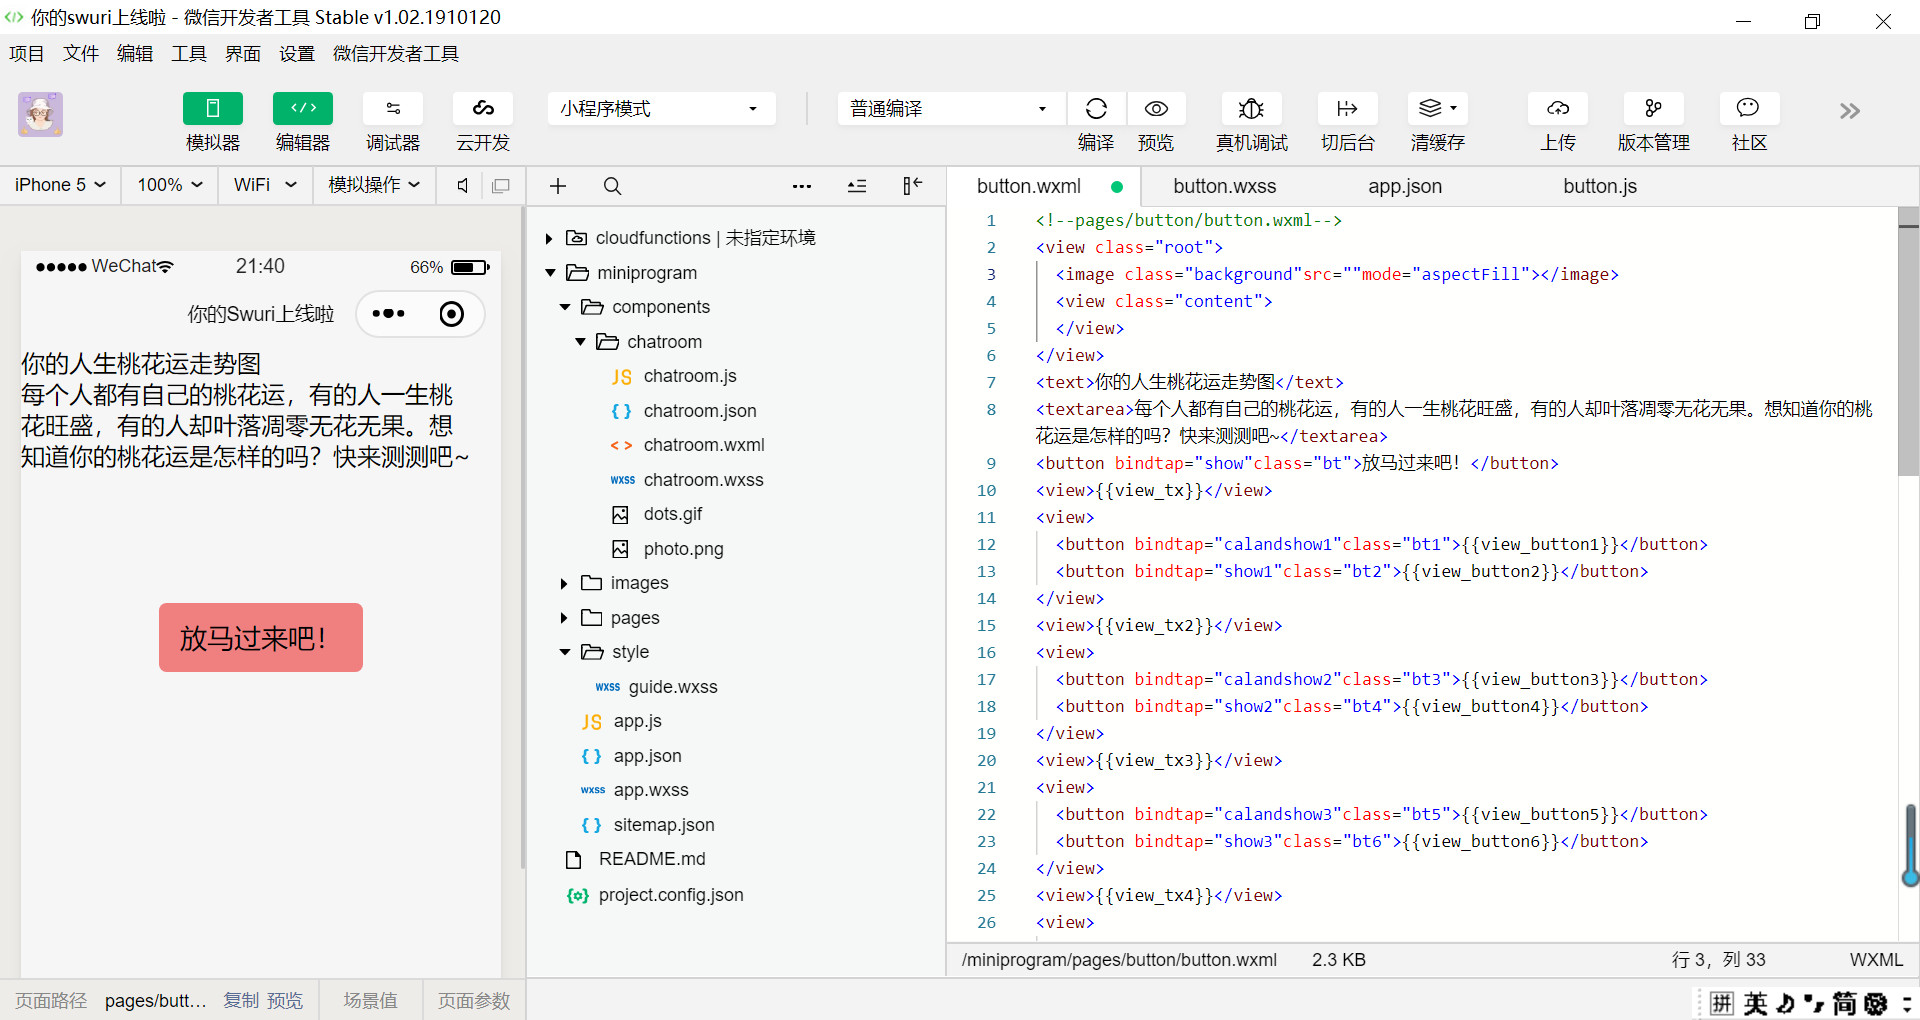1920x1020 pixels.
Task: Open the 工具 menu
Action: tap(188, 54)
